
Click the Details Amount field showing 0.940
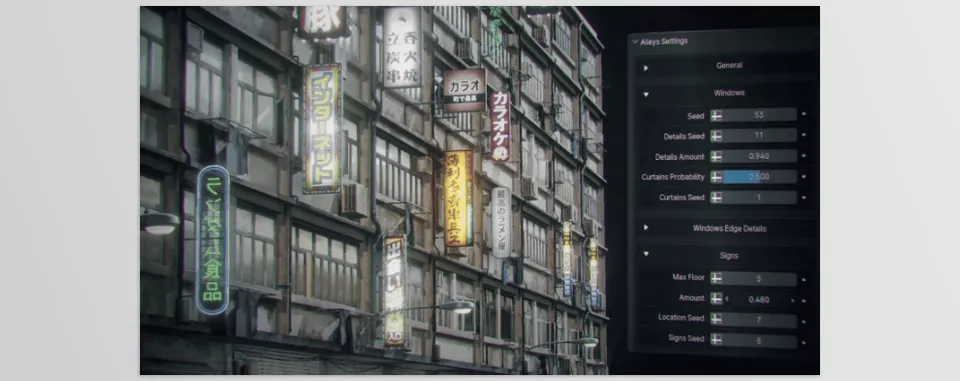coord(759,156)
